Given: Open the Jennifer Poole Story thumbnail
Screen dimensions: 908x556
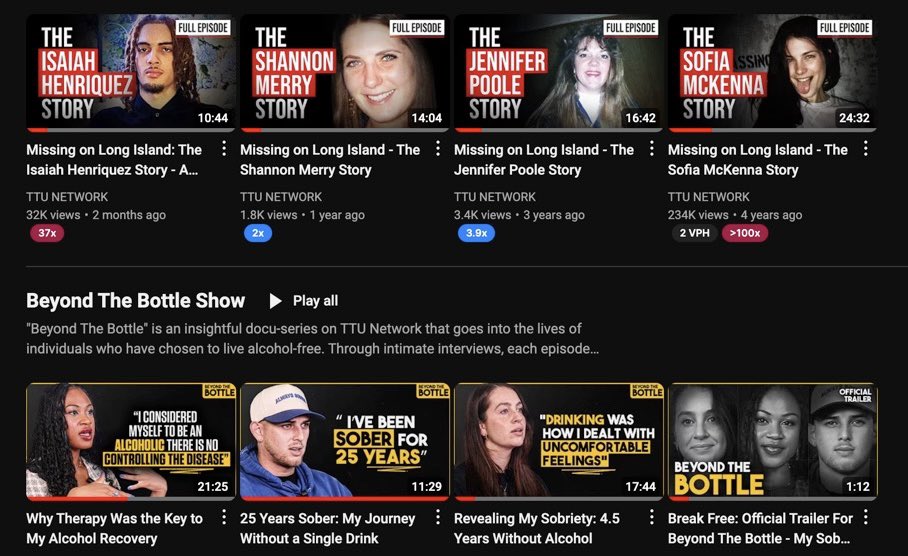Looking at the screenshot, I should 558,72.
